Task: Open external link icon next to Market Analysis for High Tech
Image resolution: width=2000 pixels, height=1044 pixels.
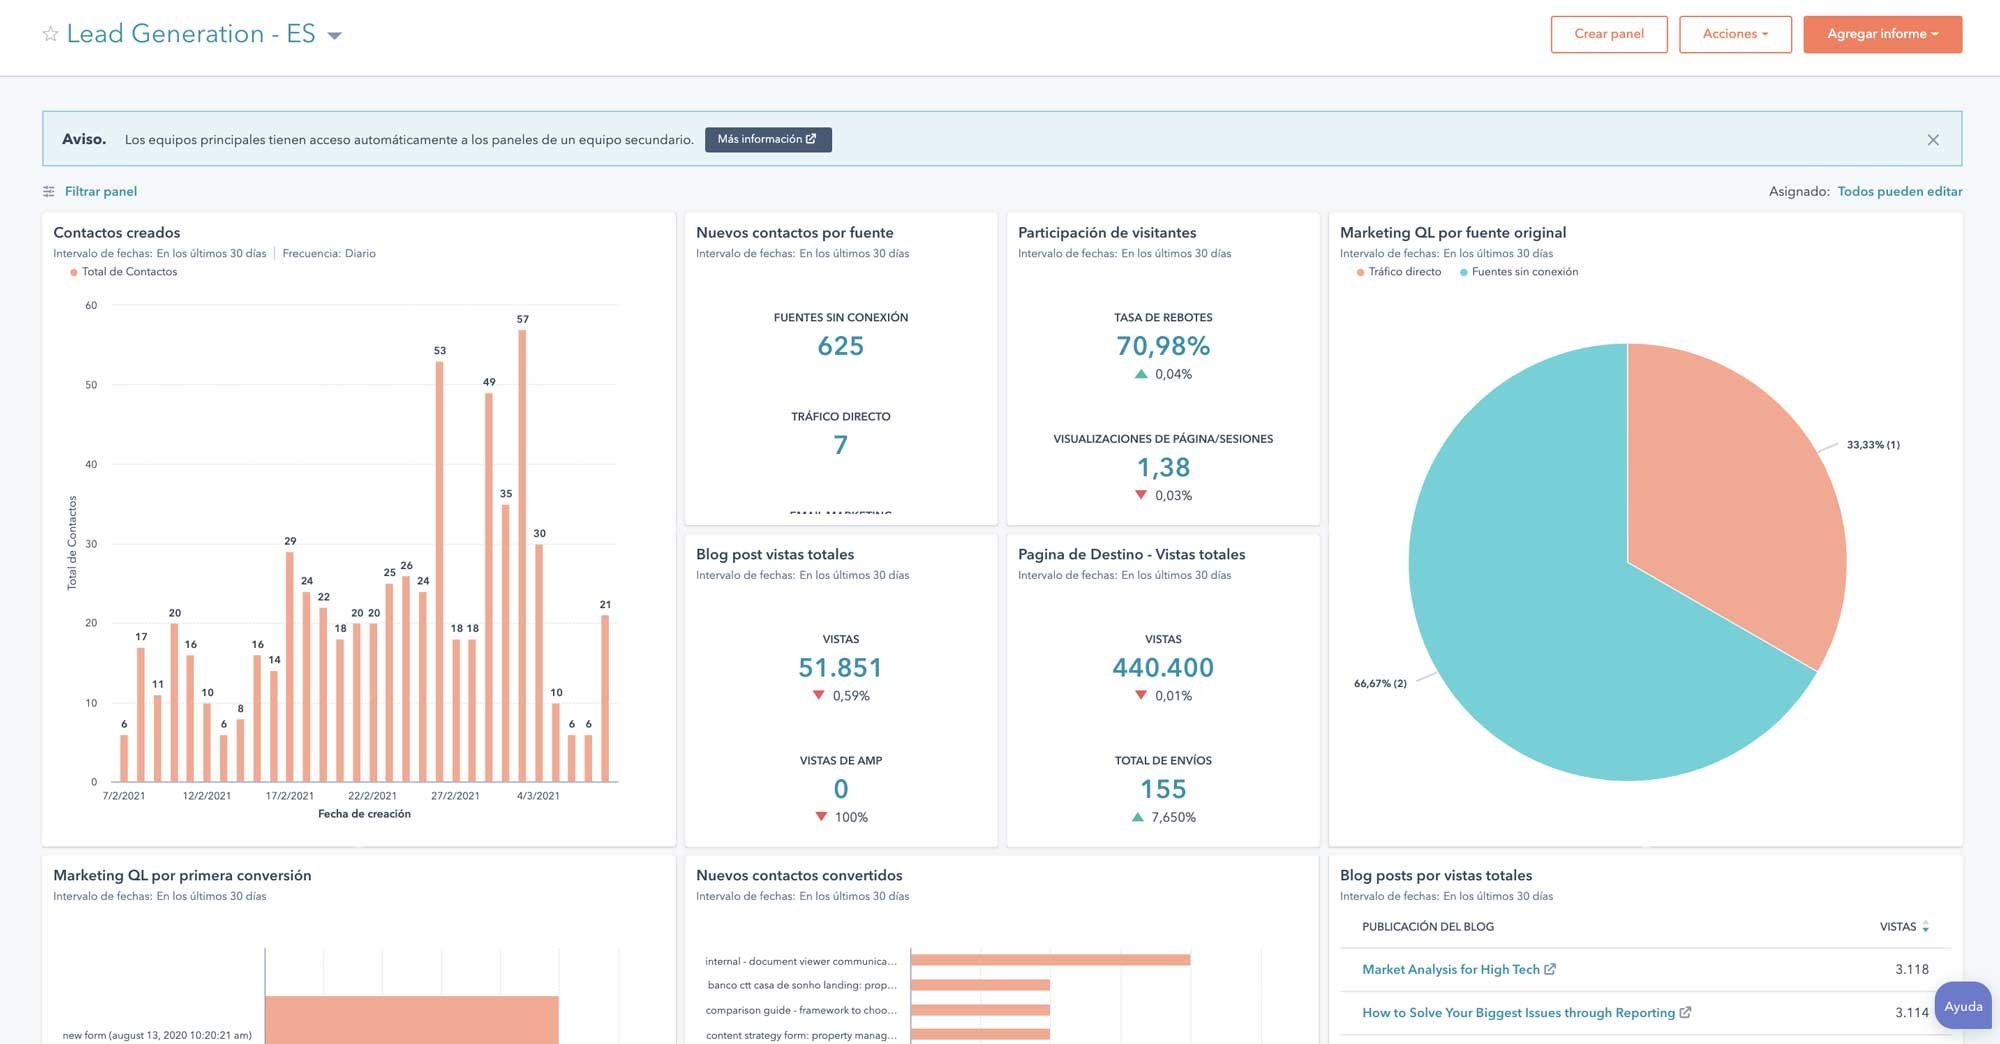Action: pyautogui.click(x=1551, y=969)
